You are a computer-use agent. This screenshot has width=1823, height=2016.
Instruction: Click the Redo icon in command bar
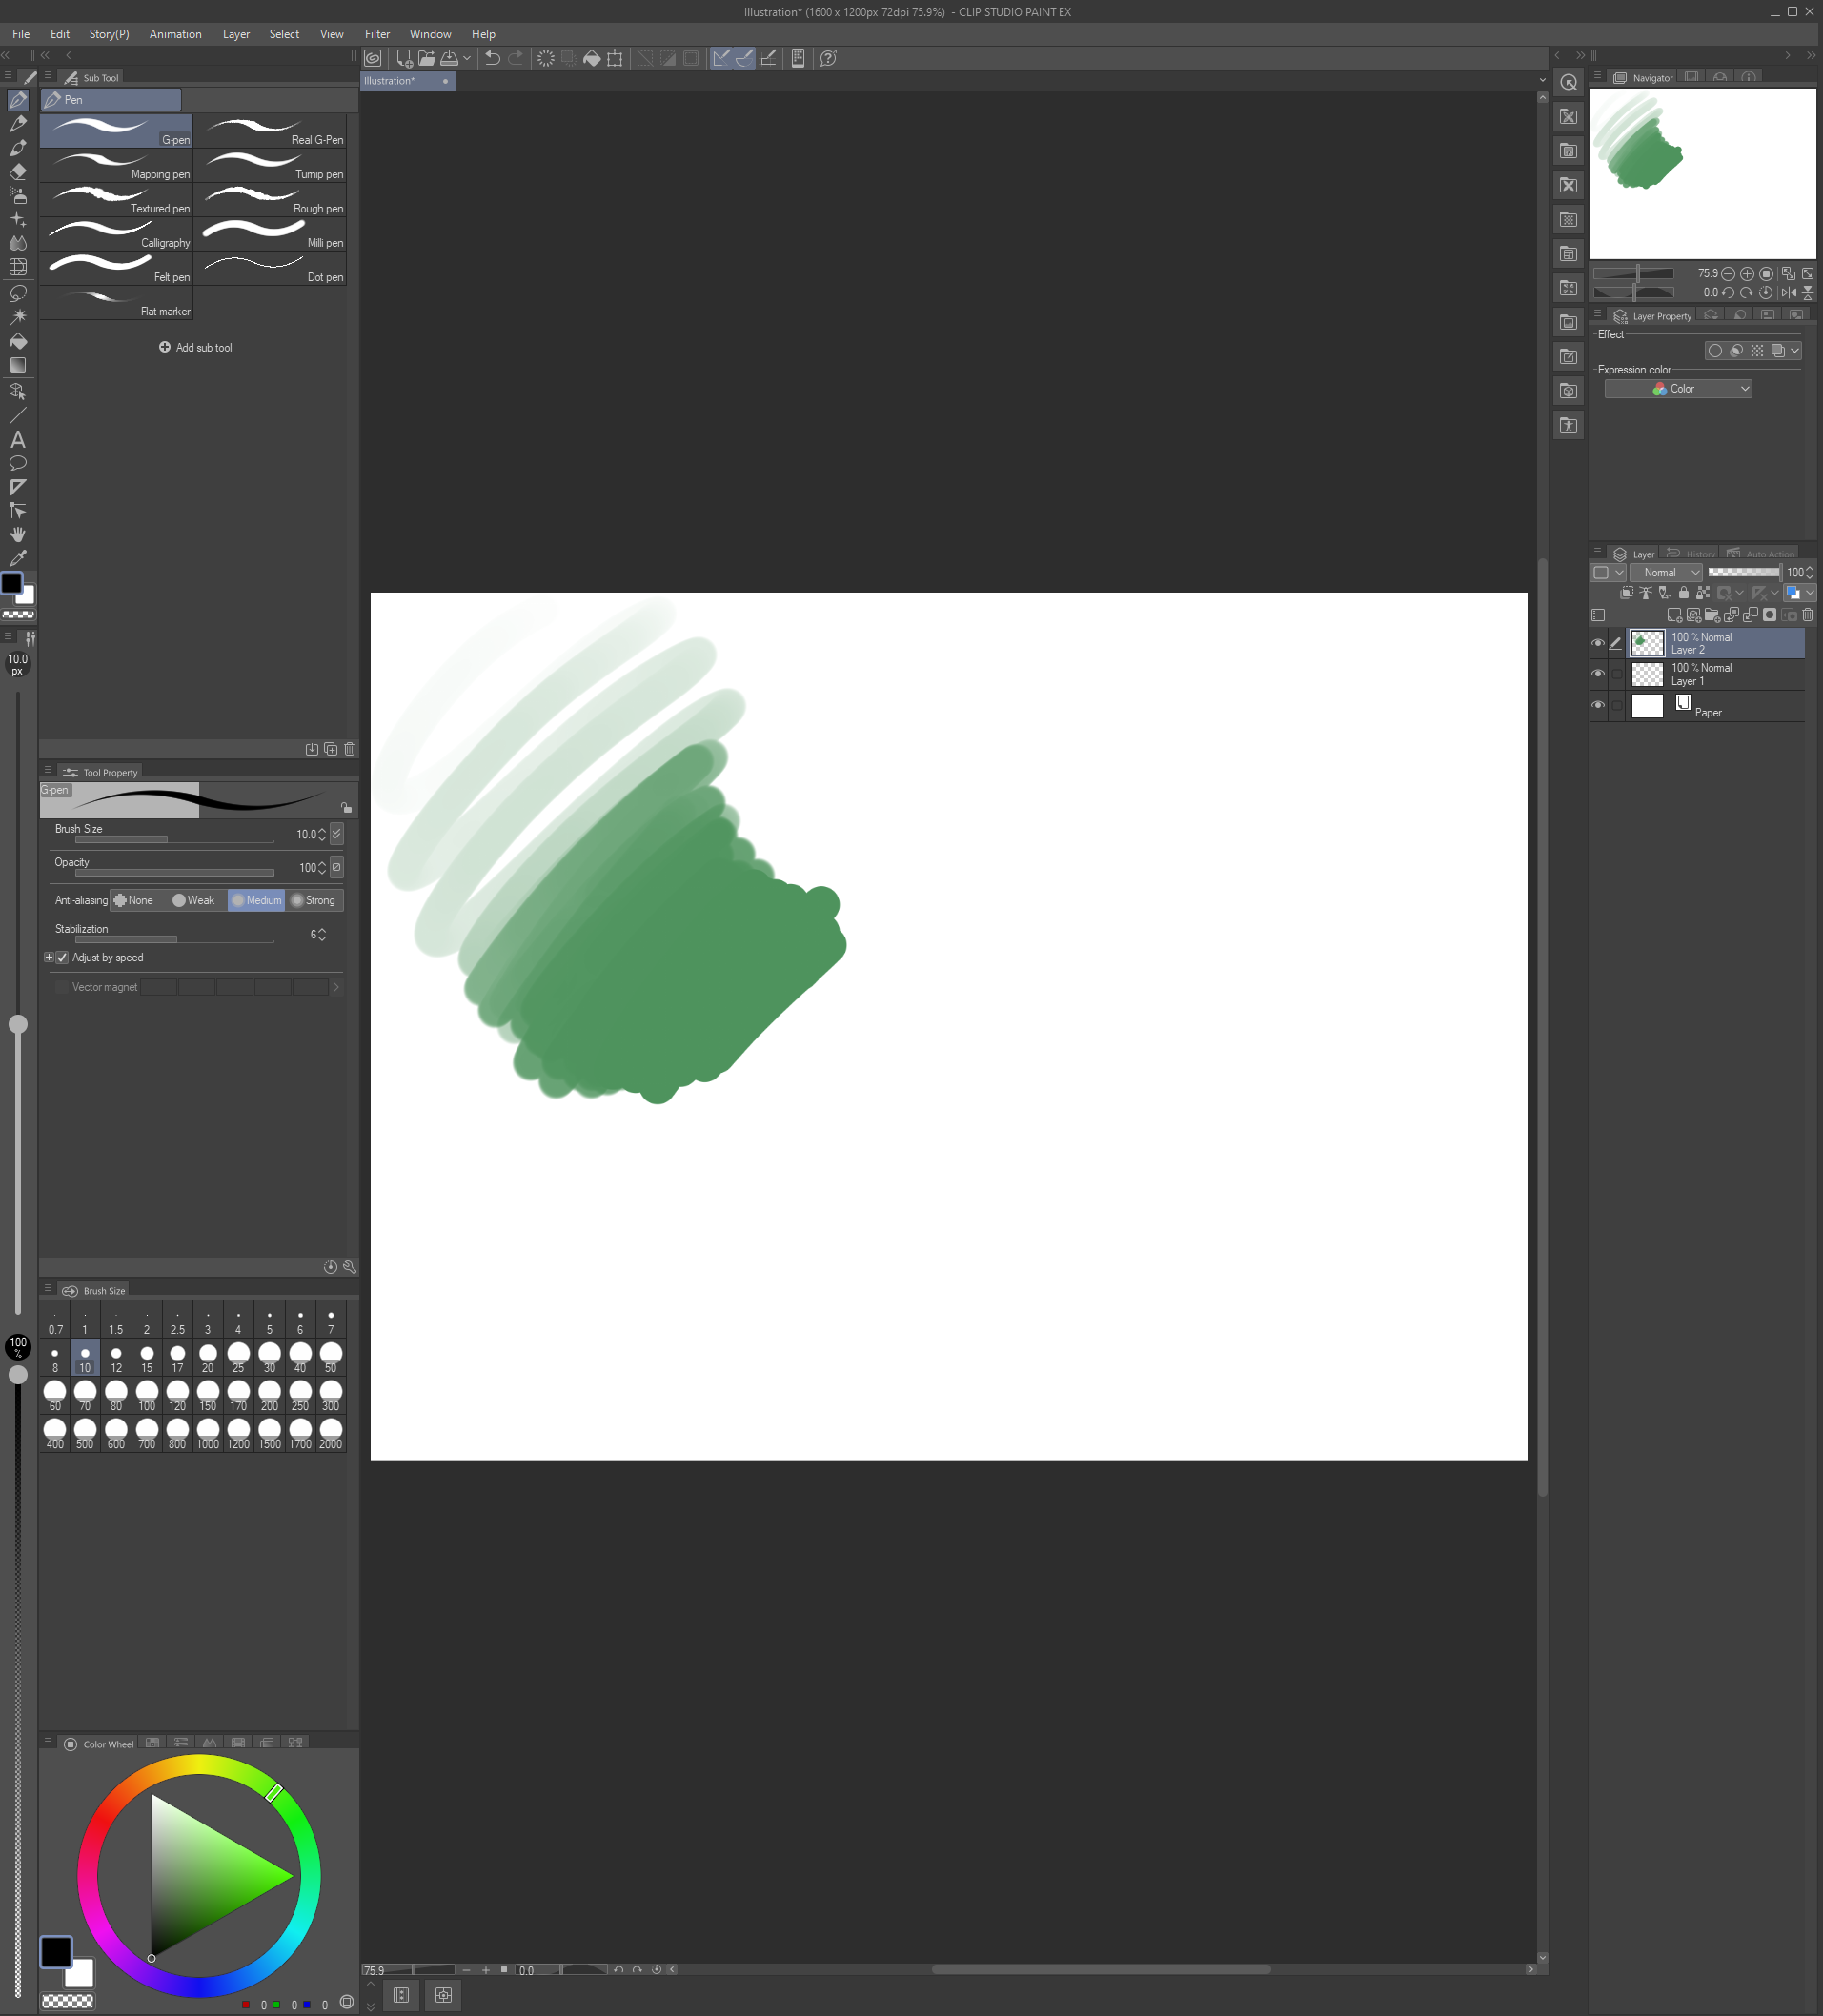(515, 58)
